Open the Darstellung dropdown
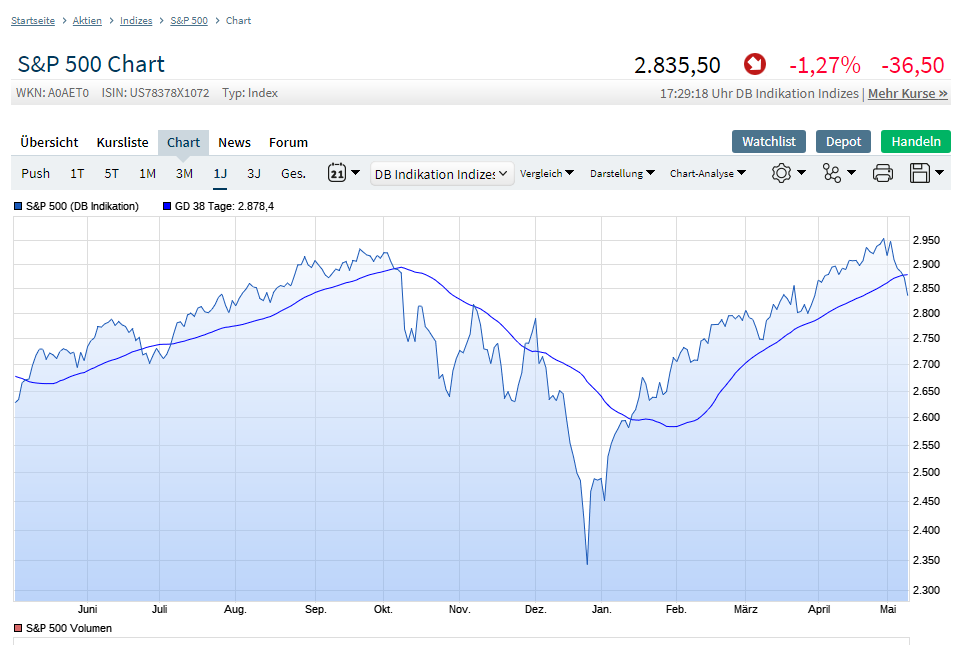This screenshot has width=961, height=645. (x=622, y=174)
